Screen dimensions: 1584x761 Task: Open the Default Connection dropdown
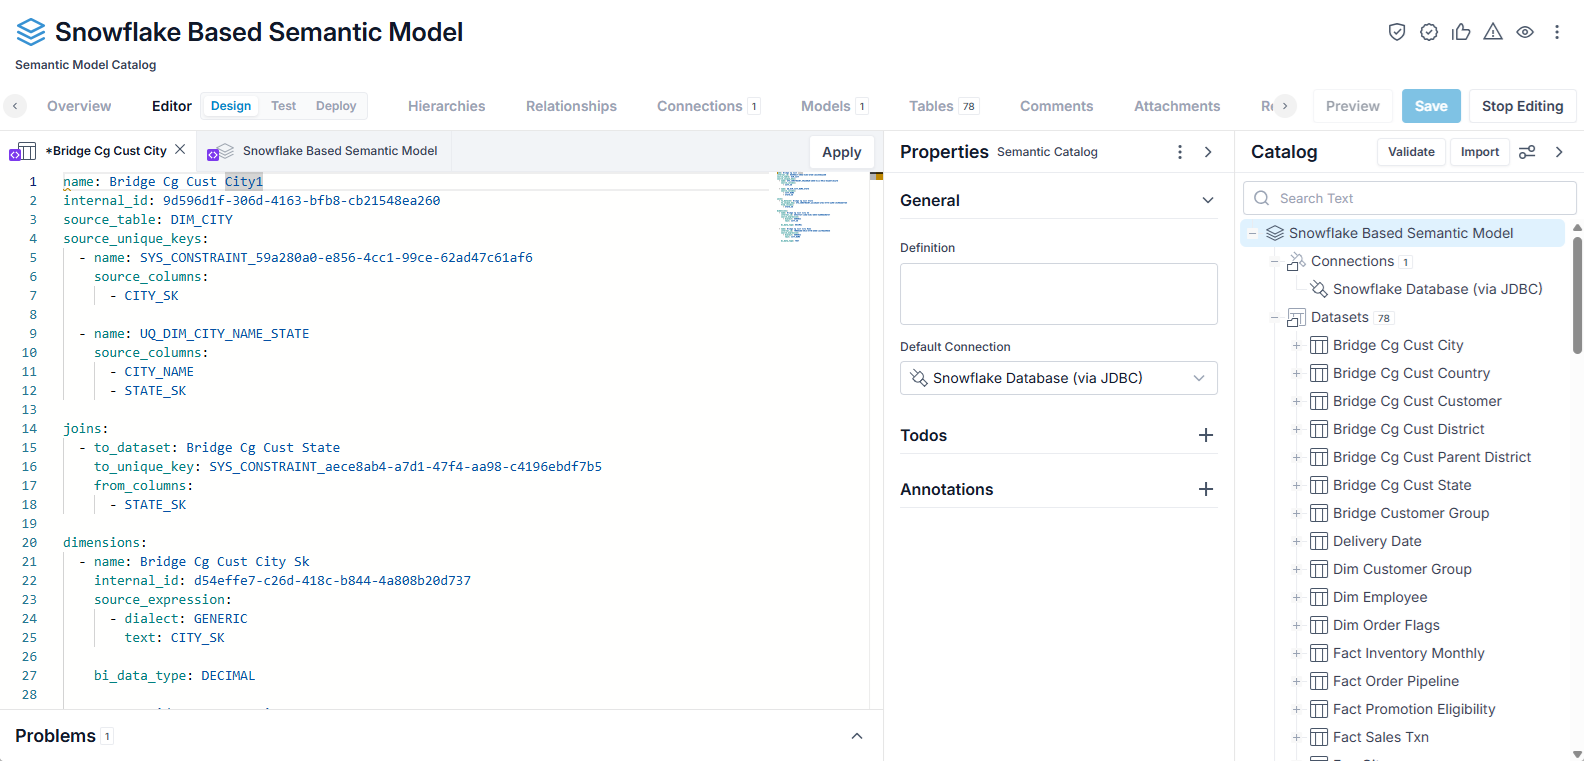click(1059, 378)
